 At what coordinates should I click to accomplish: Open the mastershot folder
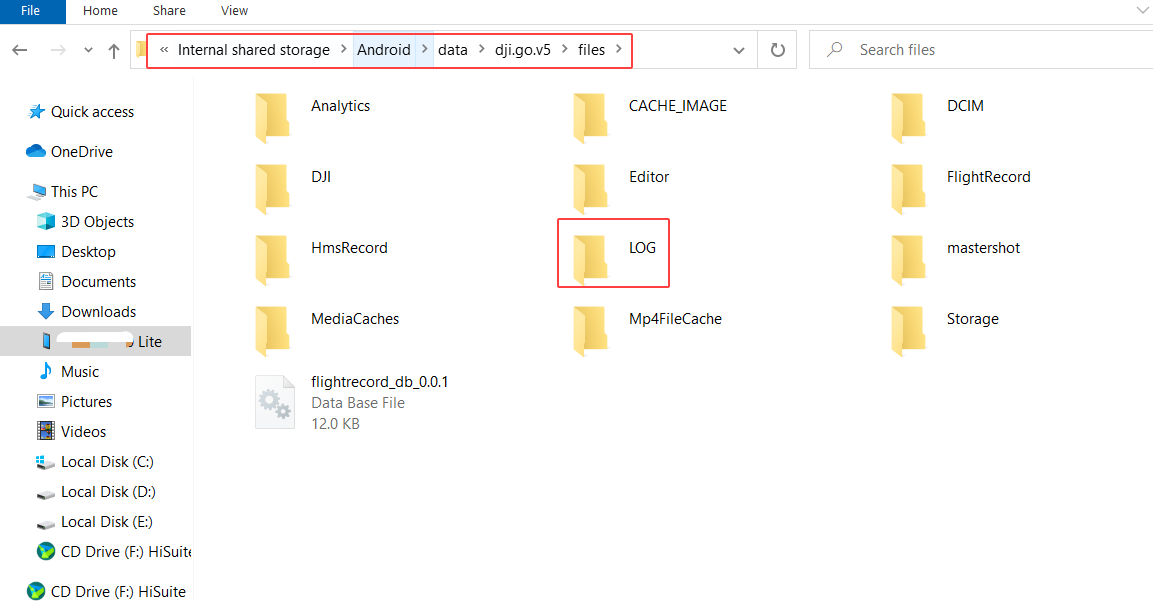pyautogui.click(x=983, y=248)
